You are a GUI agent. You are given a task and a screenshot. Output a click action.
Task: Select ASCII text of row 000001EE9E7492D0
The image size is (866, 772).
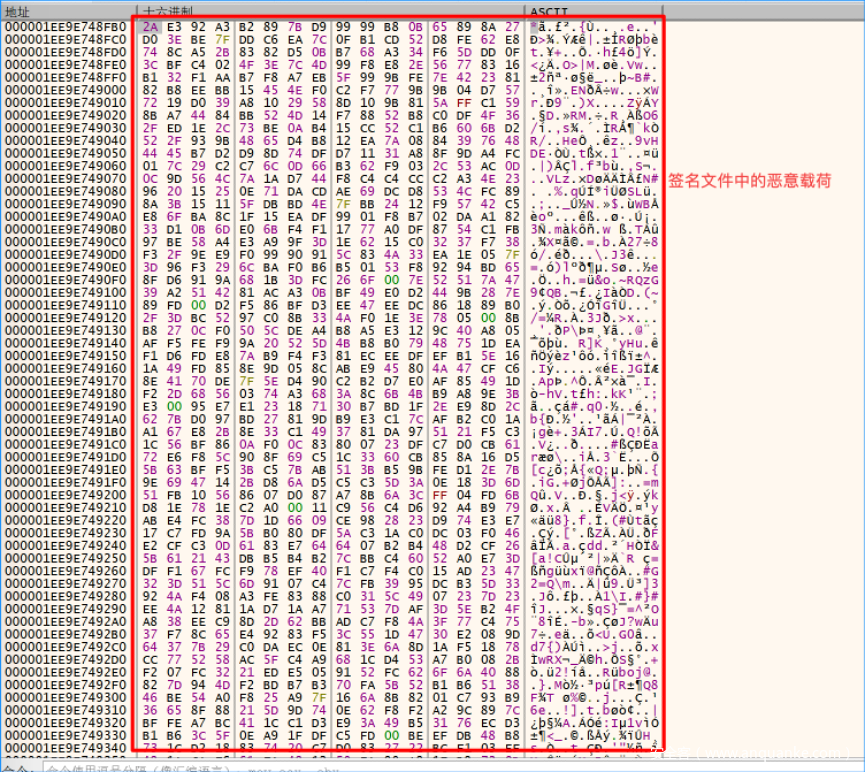[594, 660]
